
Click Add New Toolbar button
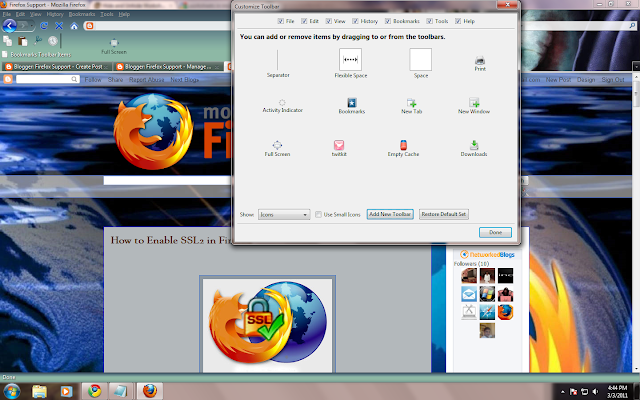[x=390, y=214]
